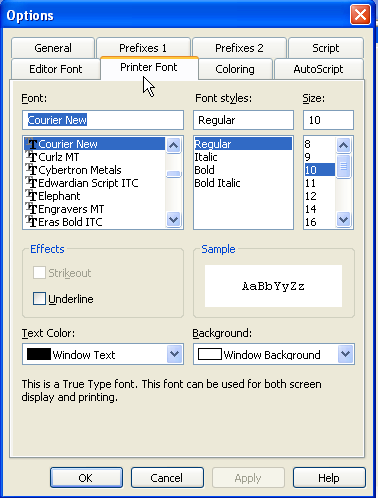Switch to the Coloring tab
Screen dimensions: 378x498
[x=235, y=69]
